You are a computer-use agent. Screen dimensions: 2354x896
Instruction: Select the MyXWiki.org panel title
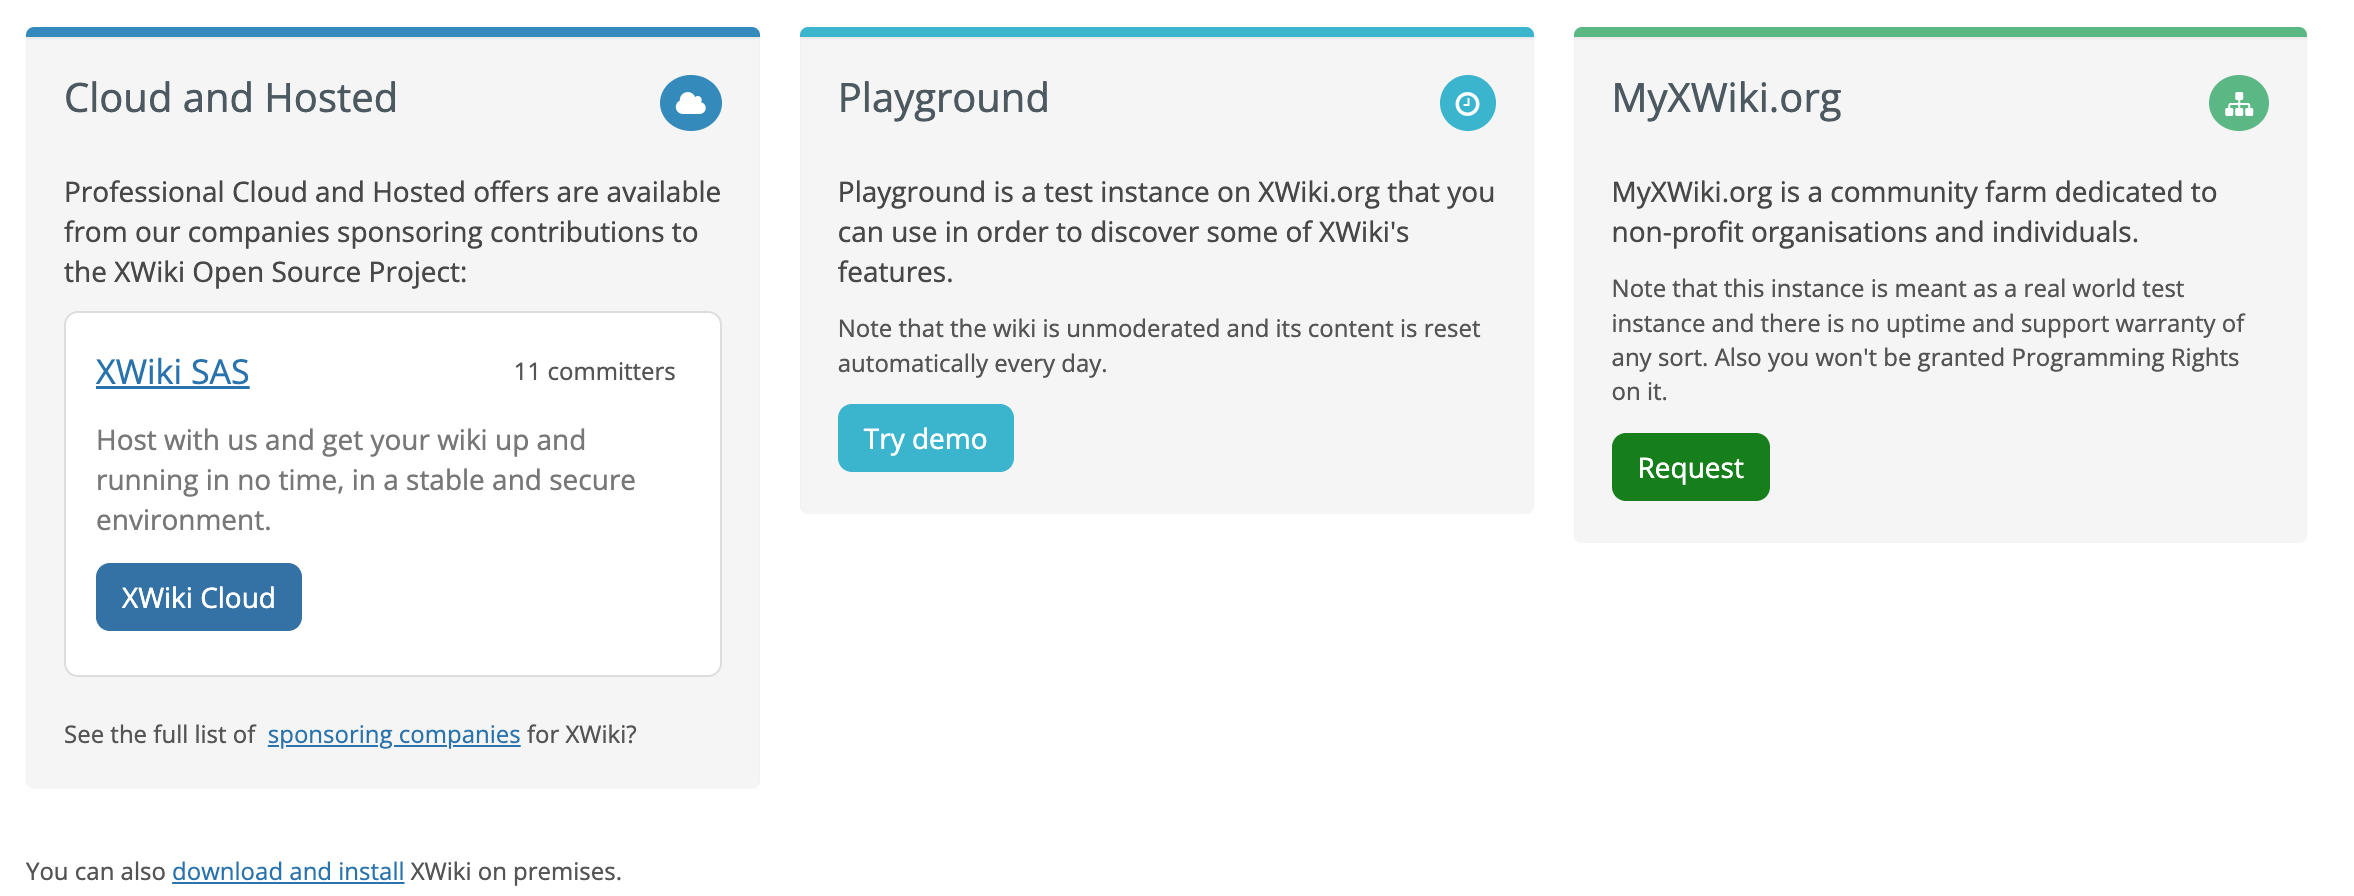(1726, 98)
